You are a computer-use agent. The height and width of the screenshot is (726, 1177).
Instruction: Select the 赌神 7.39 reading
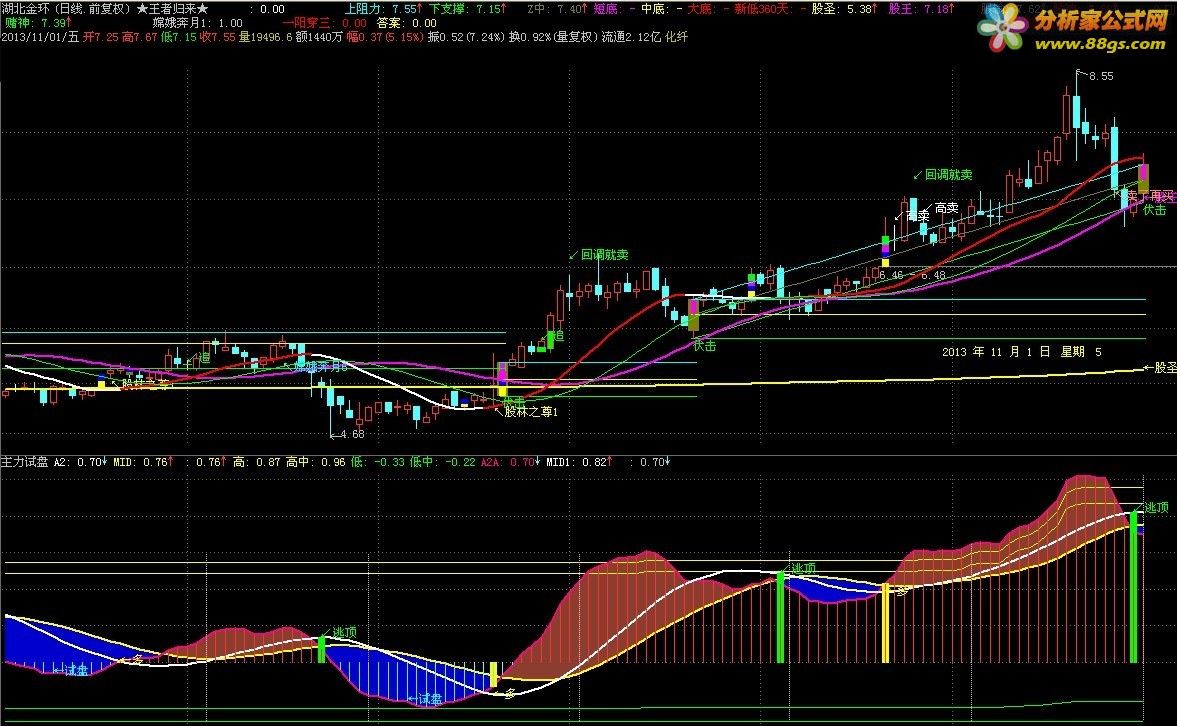click(x=38, y=23)
